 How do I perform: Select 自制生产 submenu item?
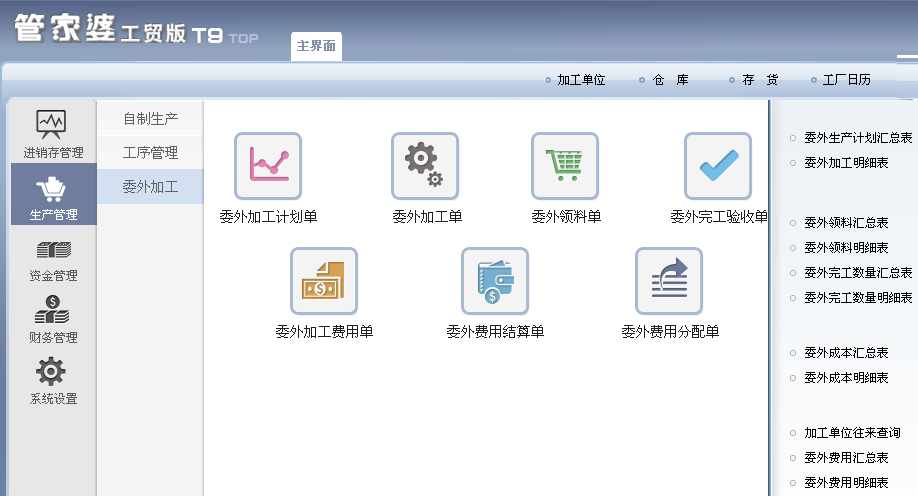click(150, 119)
